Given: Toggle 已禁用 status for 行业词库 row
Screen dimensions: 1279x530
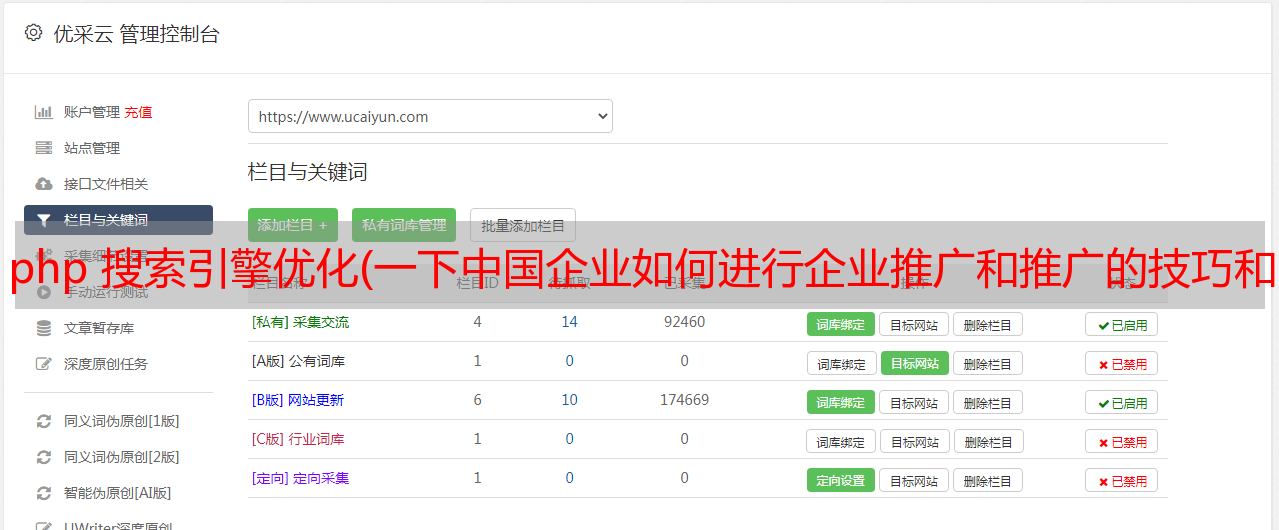Looking at the screenshot, I should (1122, 441).
